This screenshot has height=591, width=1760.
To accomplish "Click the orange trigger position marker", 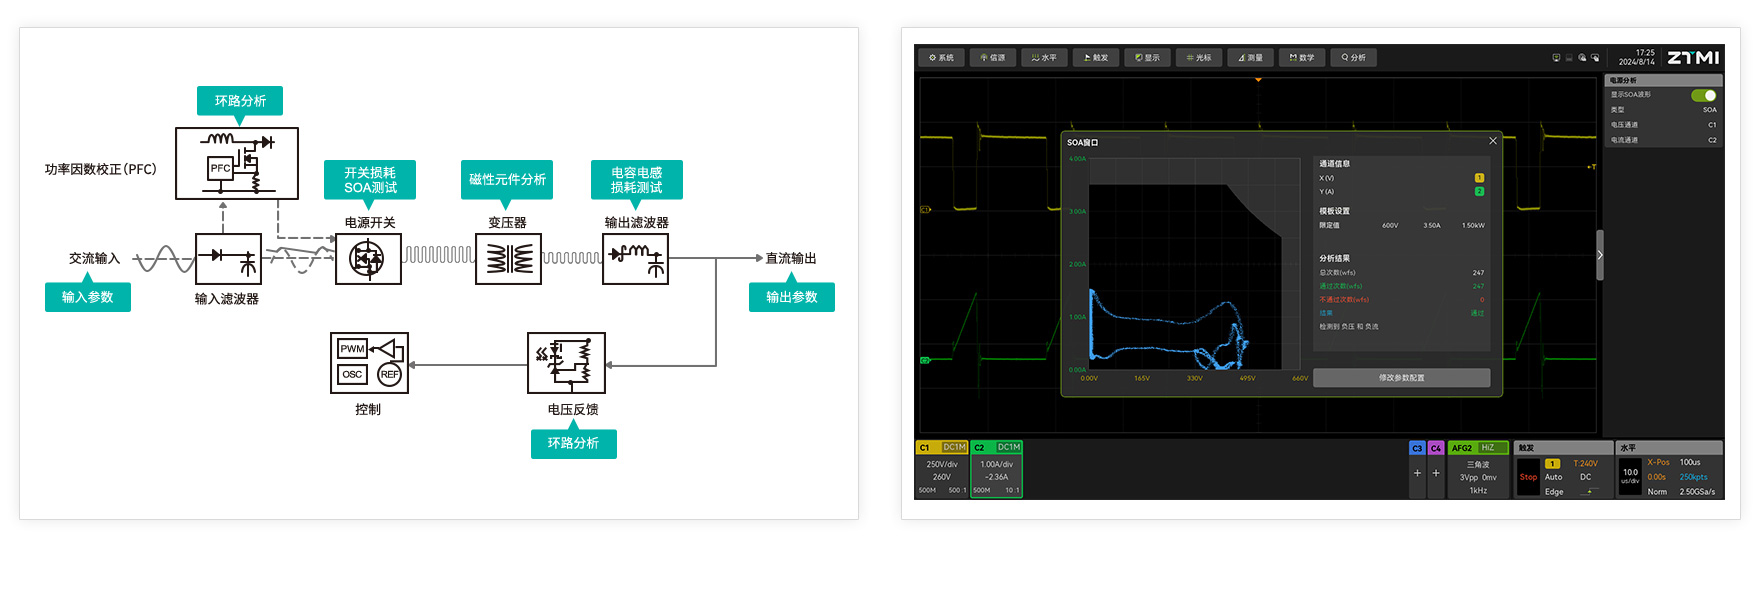I will coord(1258,80).
